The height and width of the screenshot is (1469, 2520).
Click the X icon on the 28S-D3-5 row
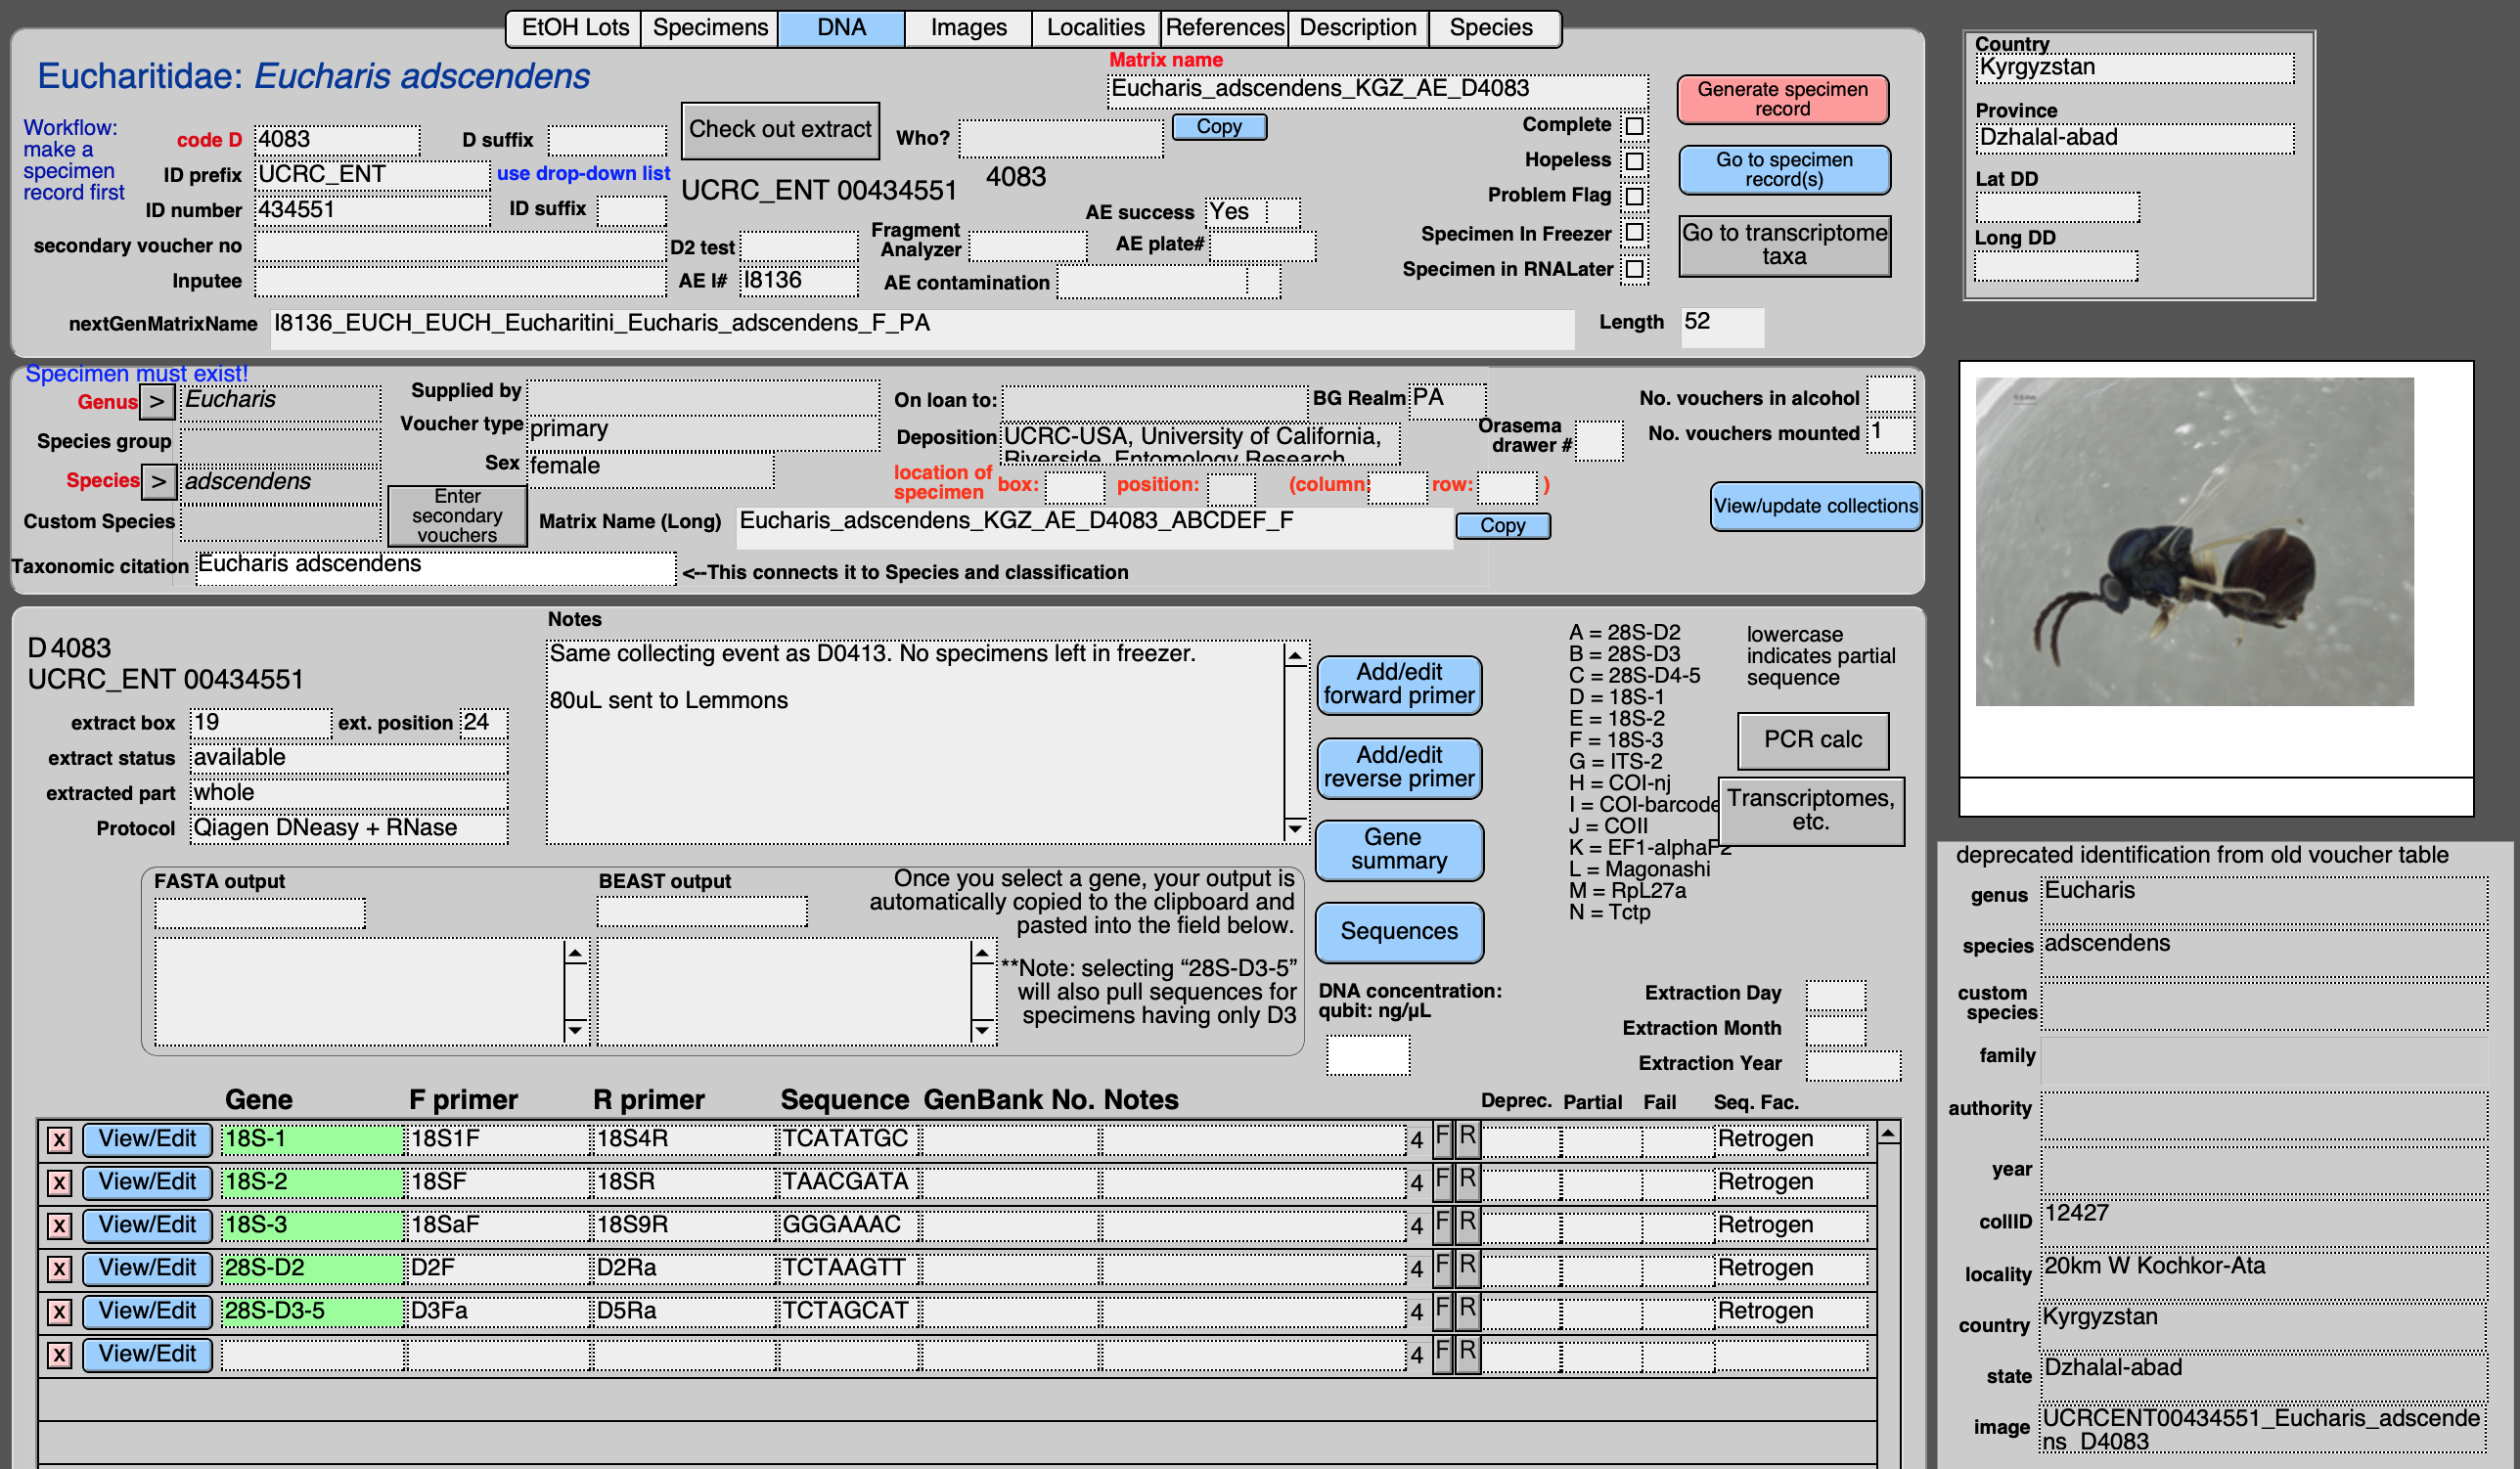(x=59, y=1312)
